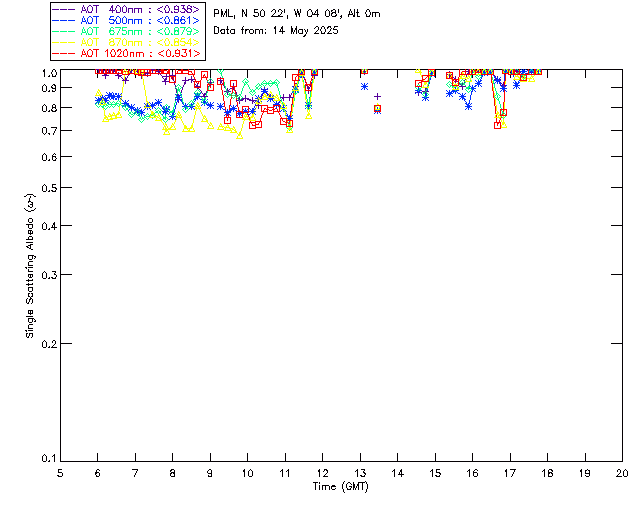The height and width of the screenshot is (512, 640).
Task: Click the y-axis tick label 0.4
Action: pyautogui.click(x=49, y=226)
